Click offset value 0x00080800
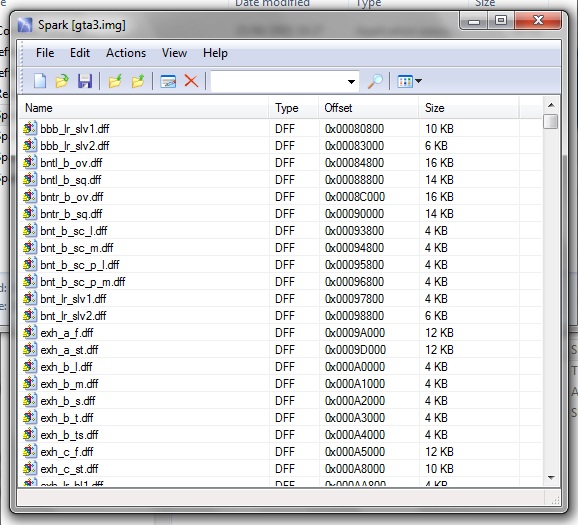Image resolution: width=578 pixels, height=525 pixels. 354,129
